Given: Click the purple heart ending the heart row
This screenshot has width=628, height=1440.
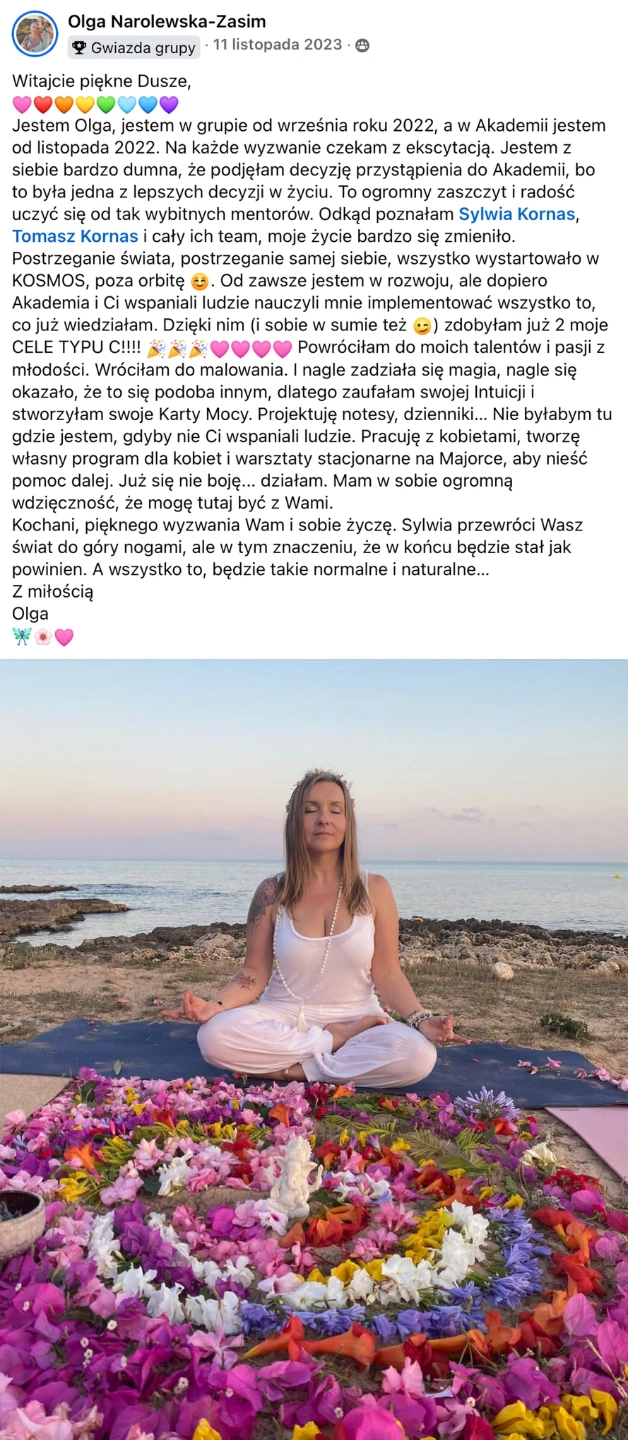Looking at the screenshot, I should [x=169, y=104].
